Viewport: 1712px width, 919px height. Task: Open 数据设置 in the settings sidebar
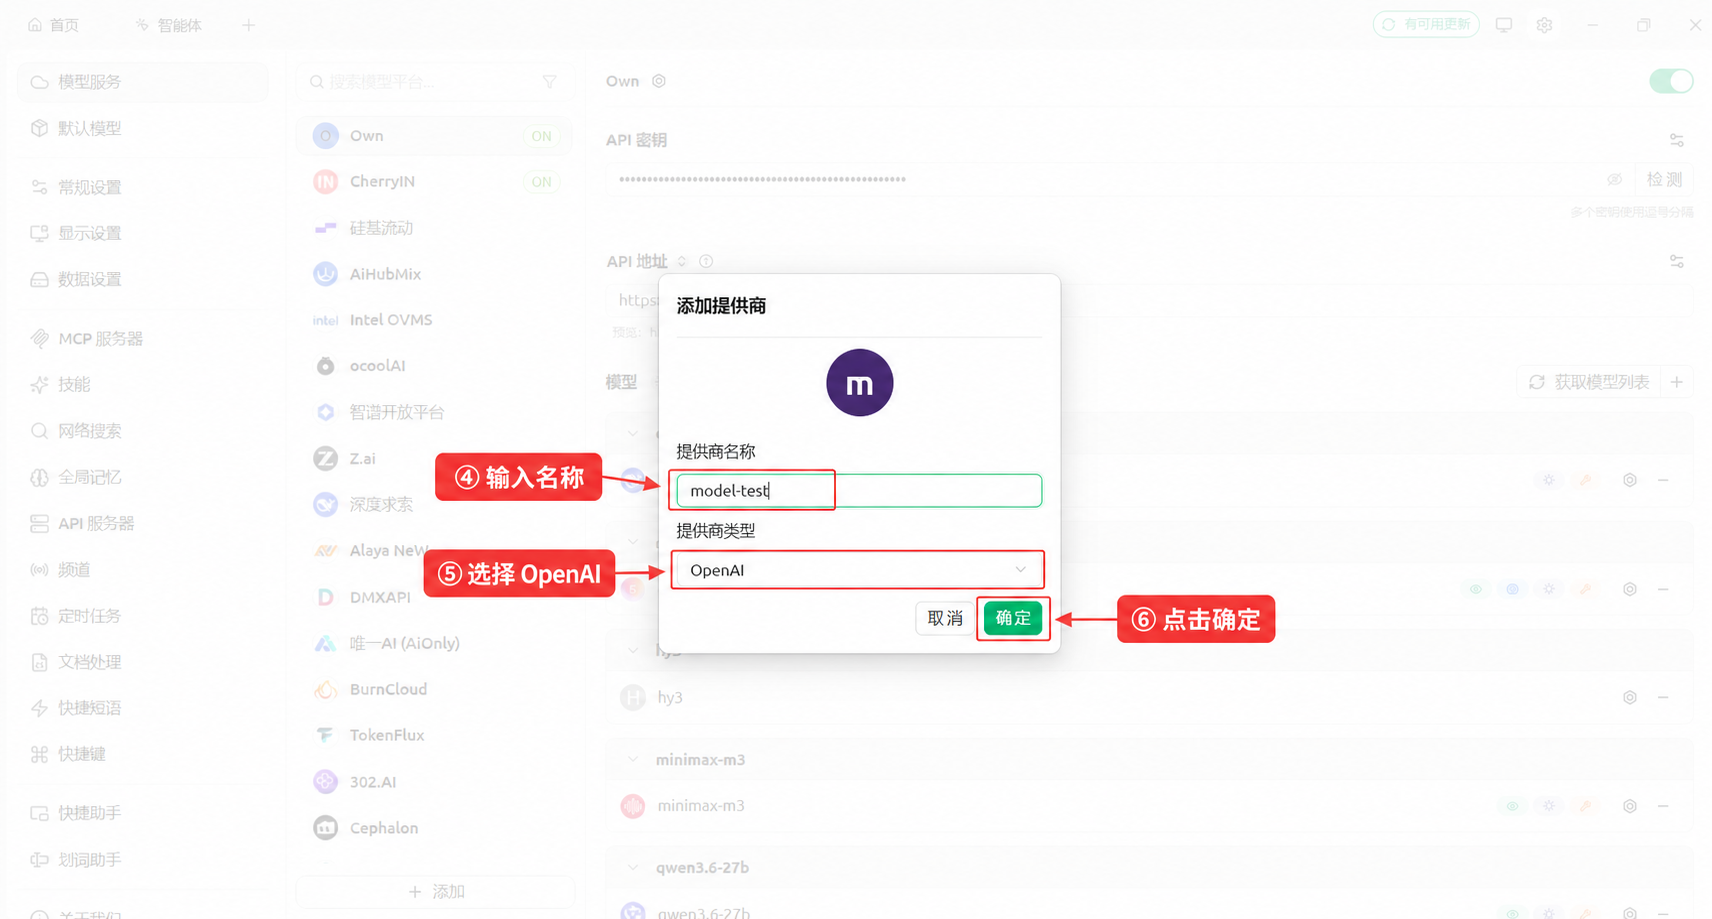(x=143, y=279)
